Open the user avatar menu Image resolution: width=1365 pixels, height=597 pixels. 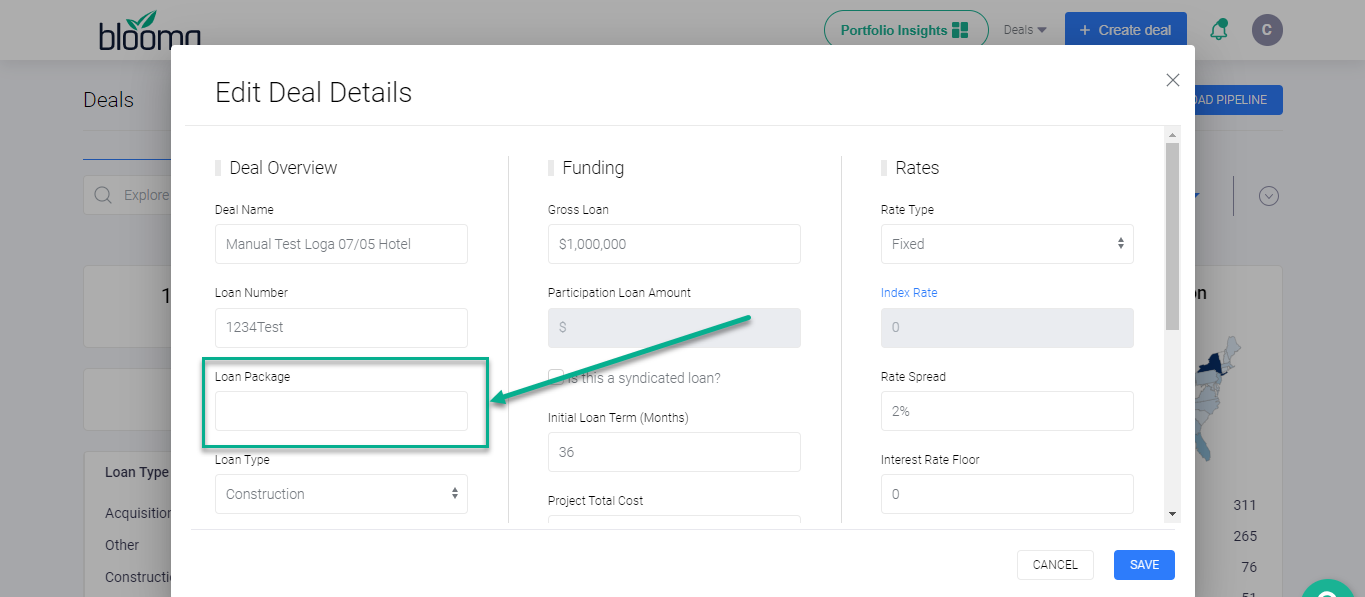point(1267,30)
